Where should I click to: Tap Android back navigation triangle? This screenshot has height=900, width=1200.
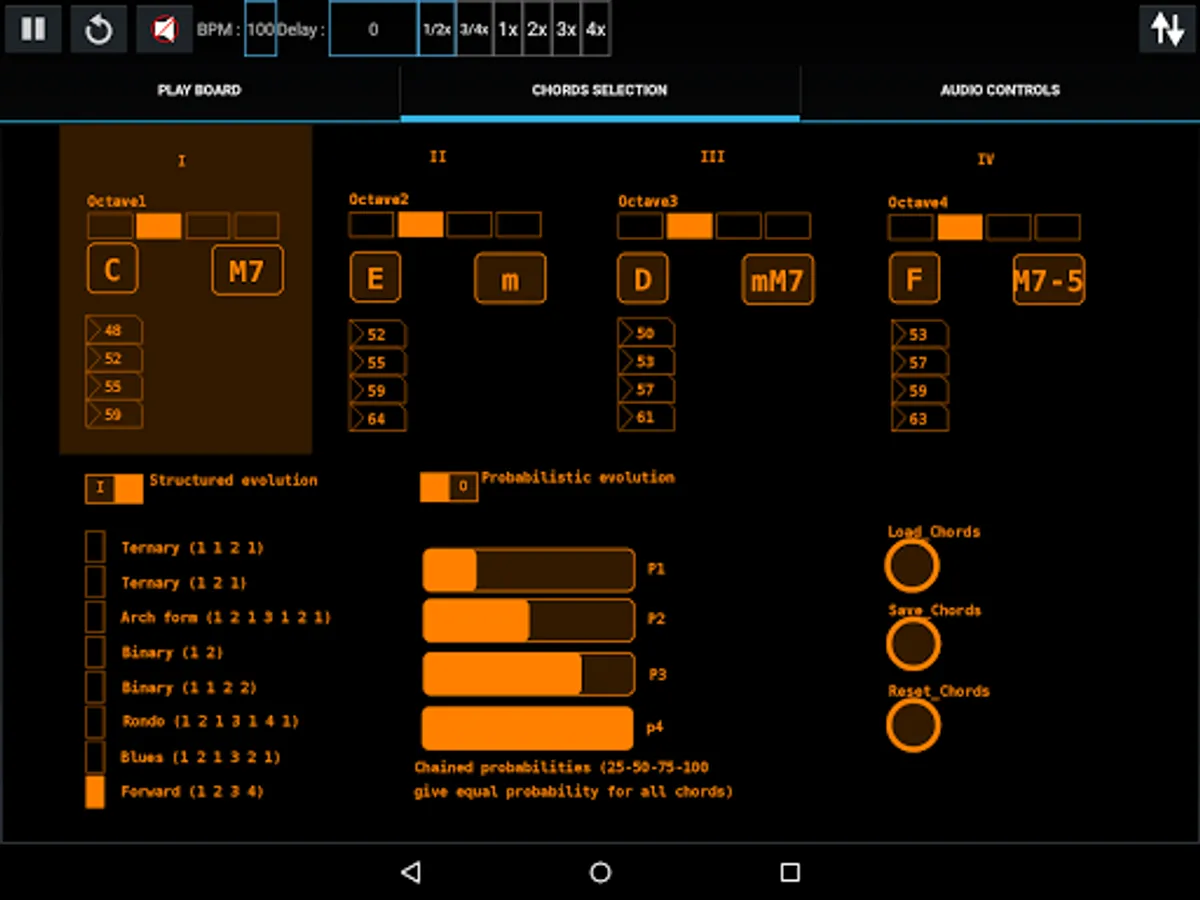[x=410, y=872]
